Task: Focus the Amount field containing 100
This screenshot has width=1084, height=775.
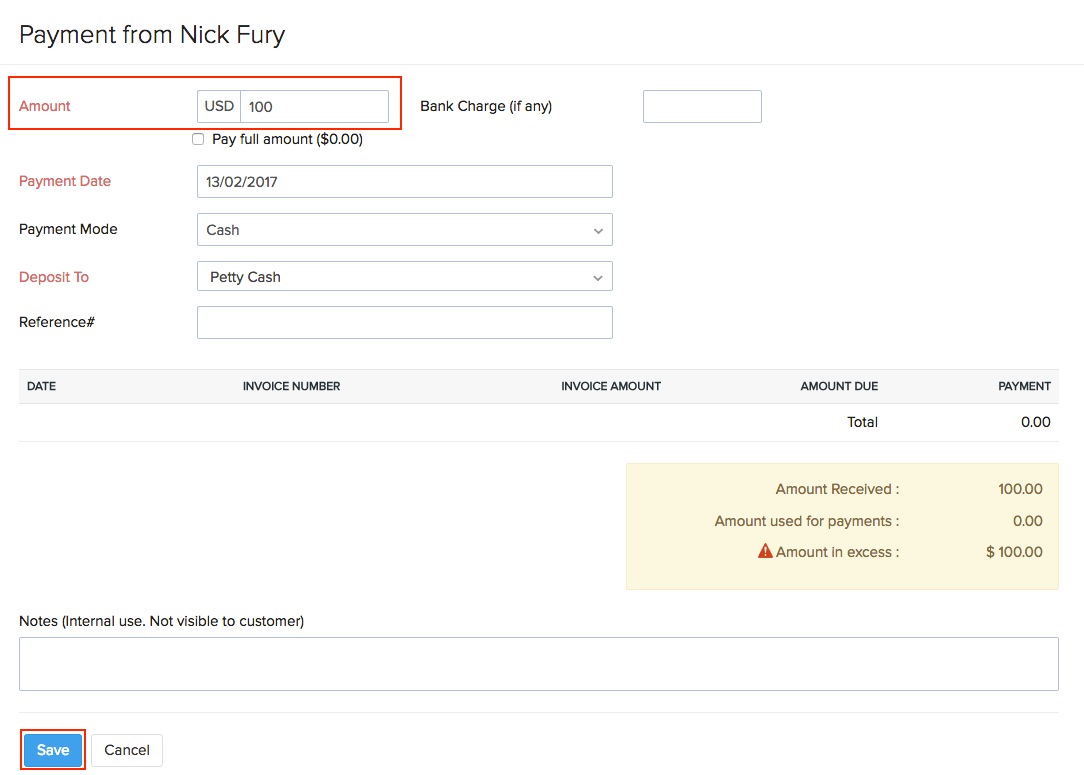Action: tap(314, 106)
